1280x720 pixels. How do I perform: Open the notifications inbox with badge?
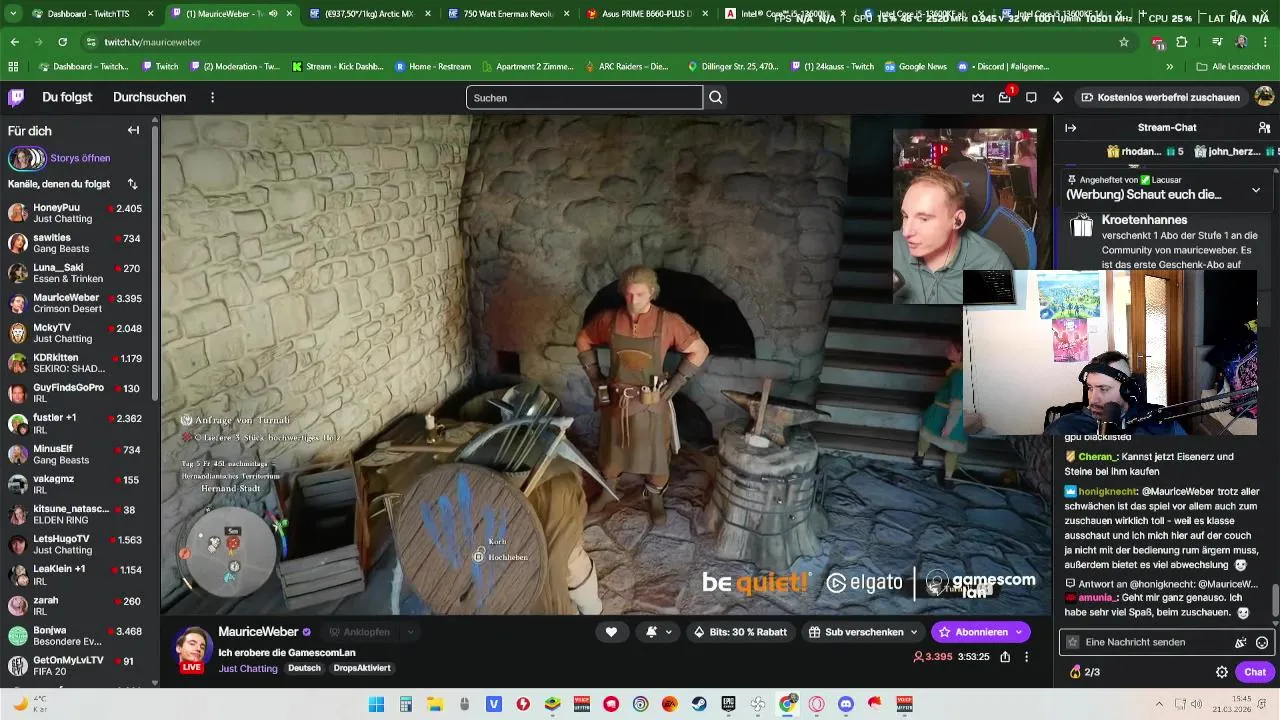(1005, 97)
